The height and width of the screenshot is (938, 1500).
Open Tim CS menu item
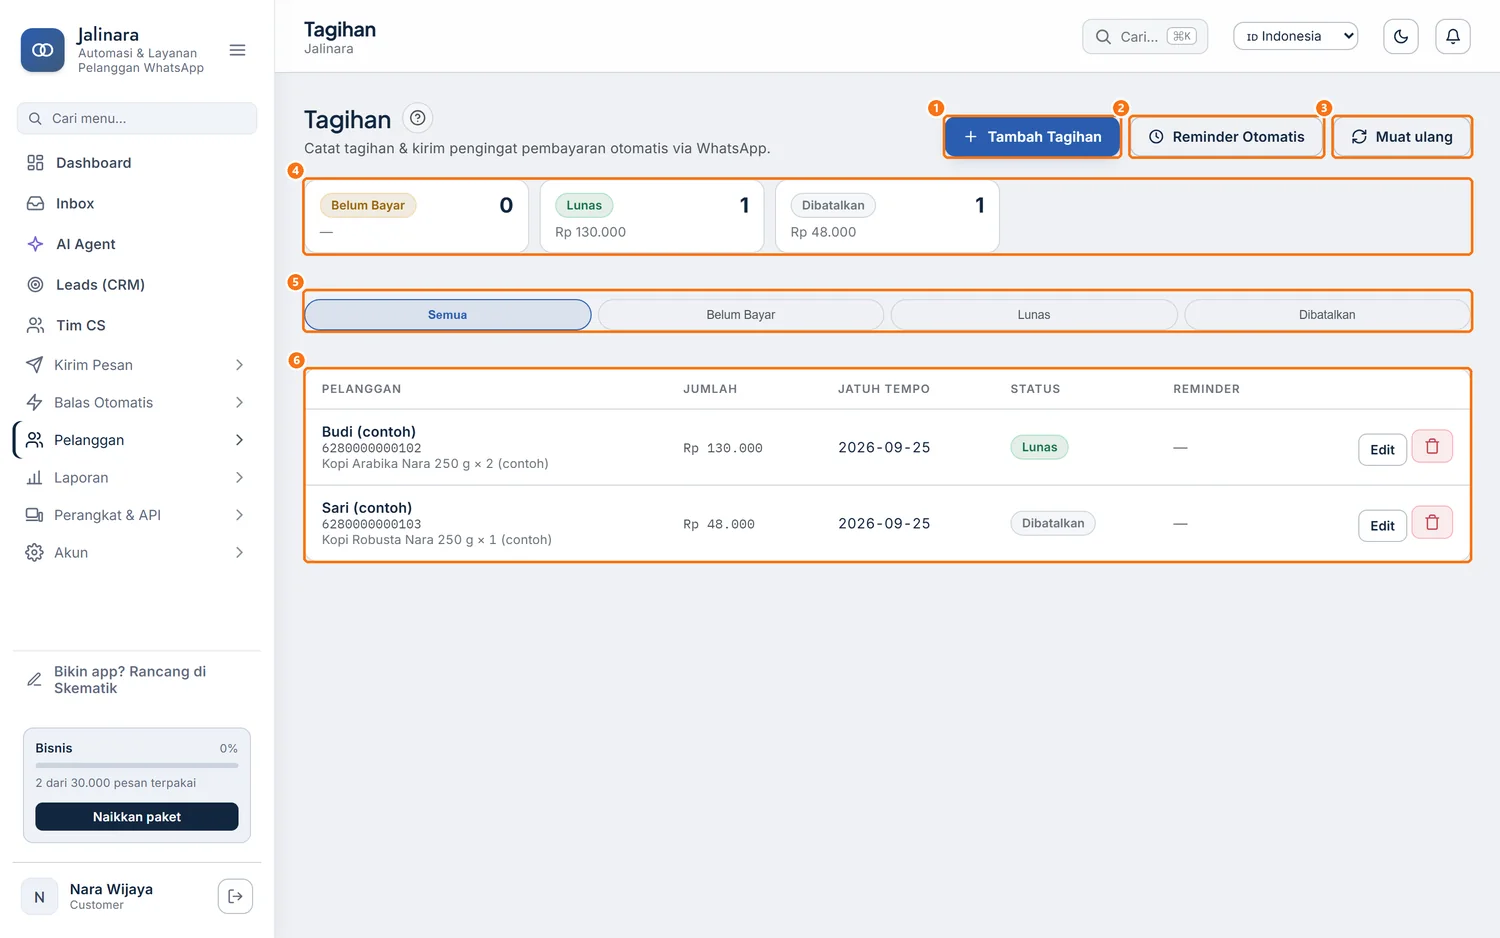tap(137, 325)
